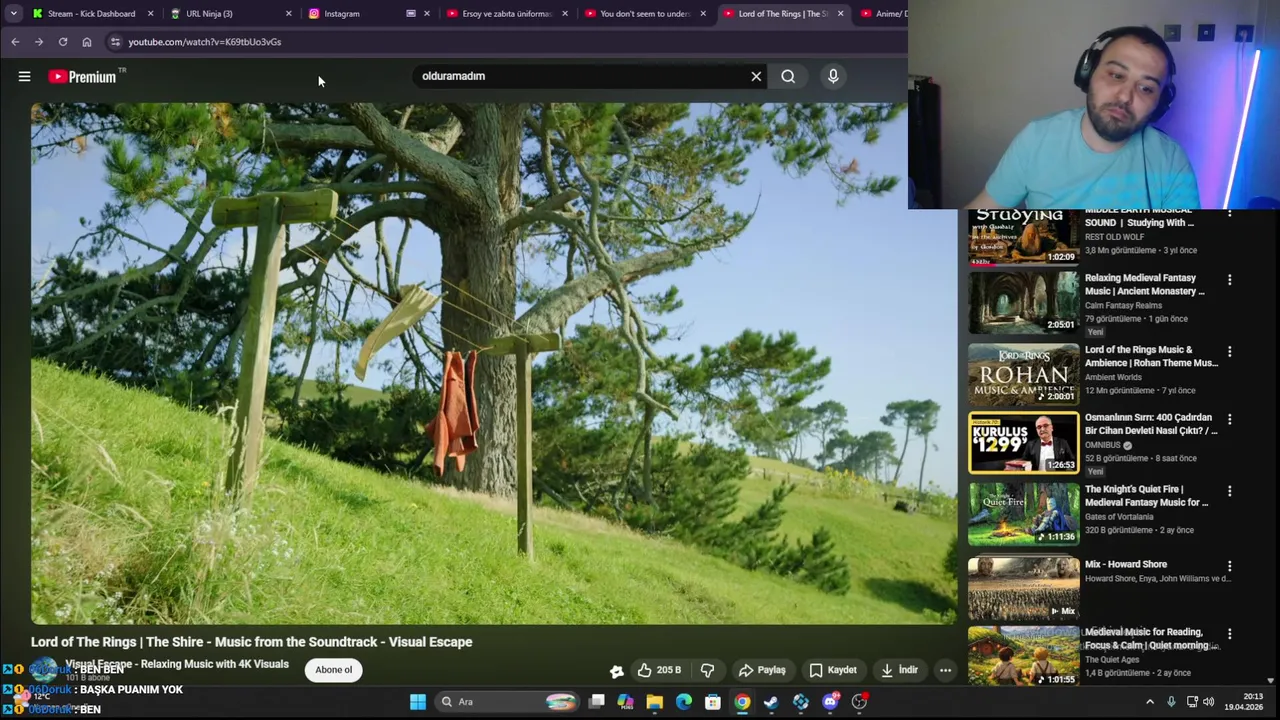Share the video with the Paylaş button
This screenshot has width=1280, height=720.
pyautogui.click(x=762, y=670)
